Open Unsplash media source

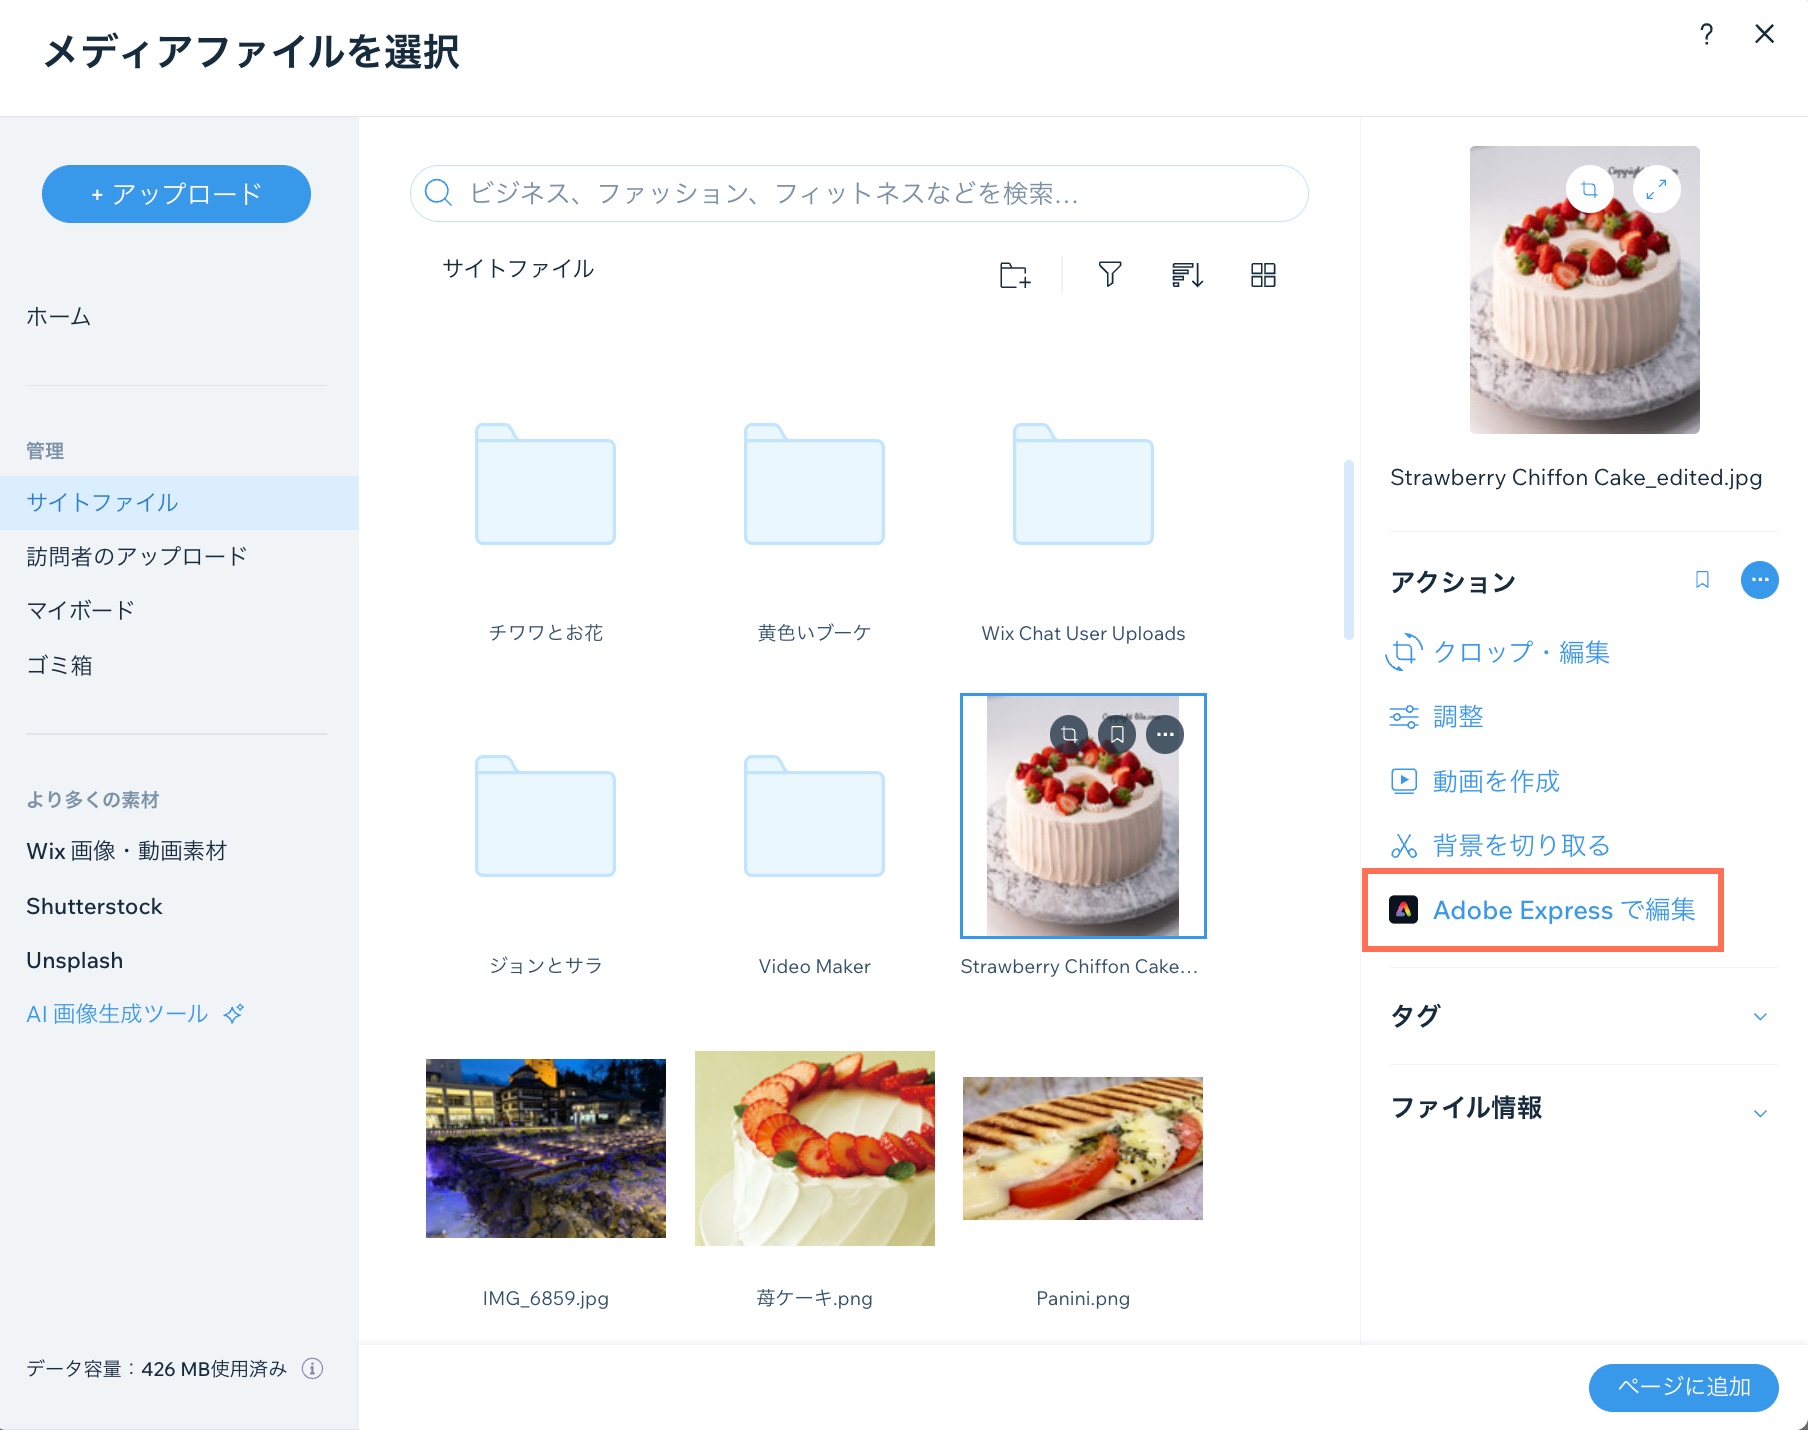pyautogui.click(x=75, y=961)
